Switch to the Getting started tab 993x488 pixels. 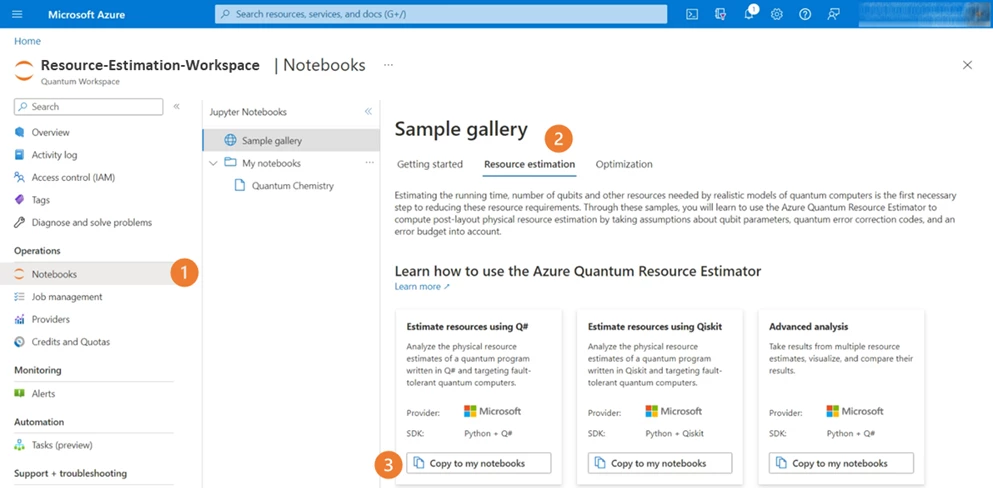coord(430,165)
